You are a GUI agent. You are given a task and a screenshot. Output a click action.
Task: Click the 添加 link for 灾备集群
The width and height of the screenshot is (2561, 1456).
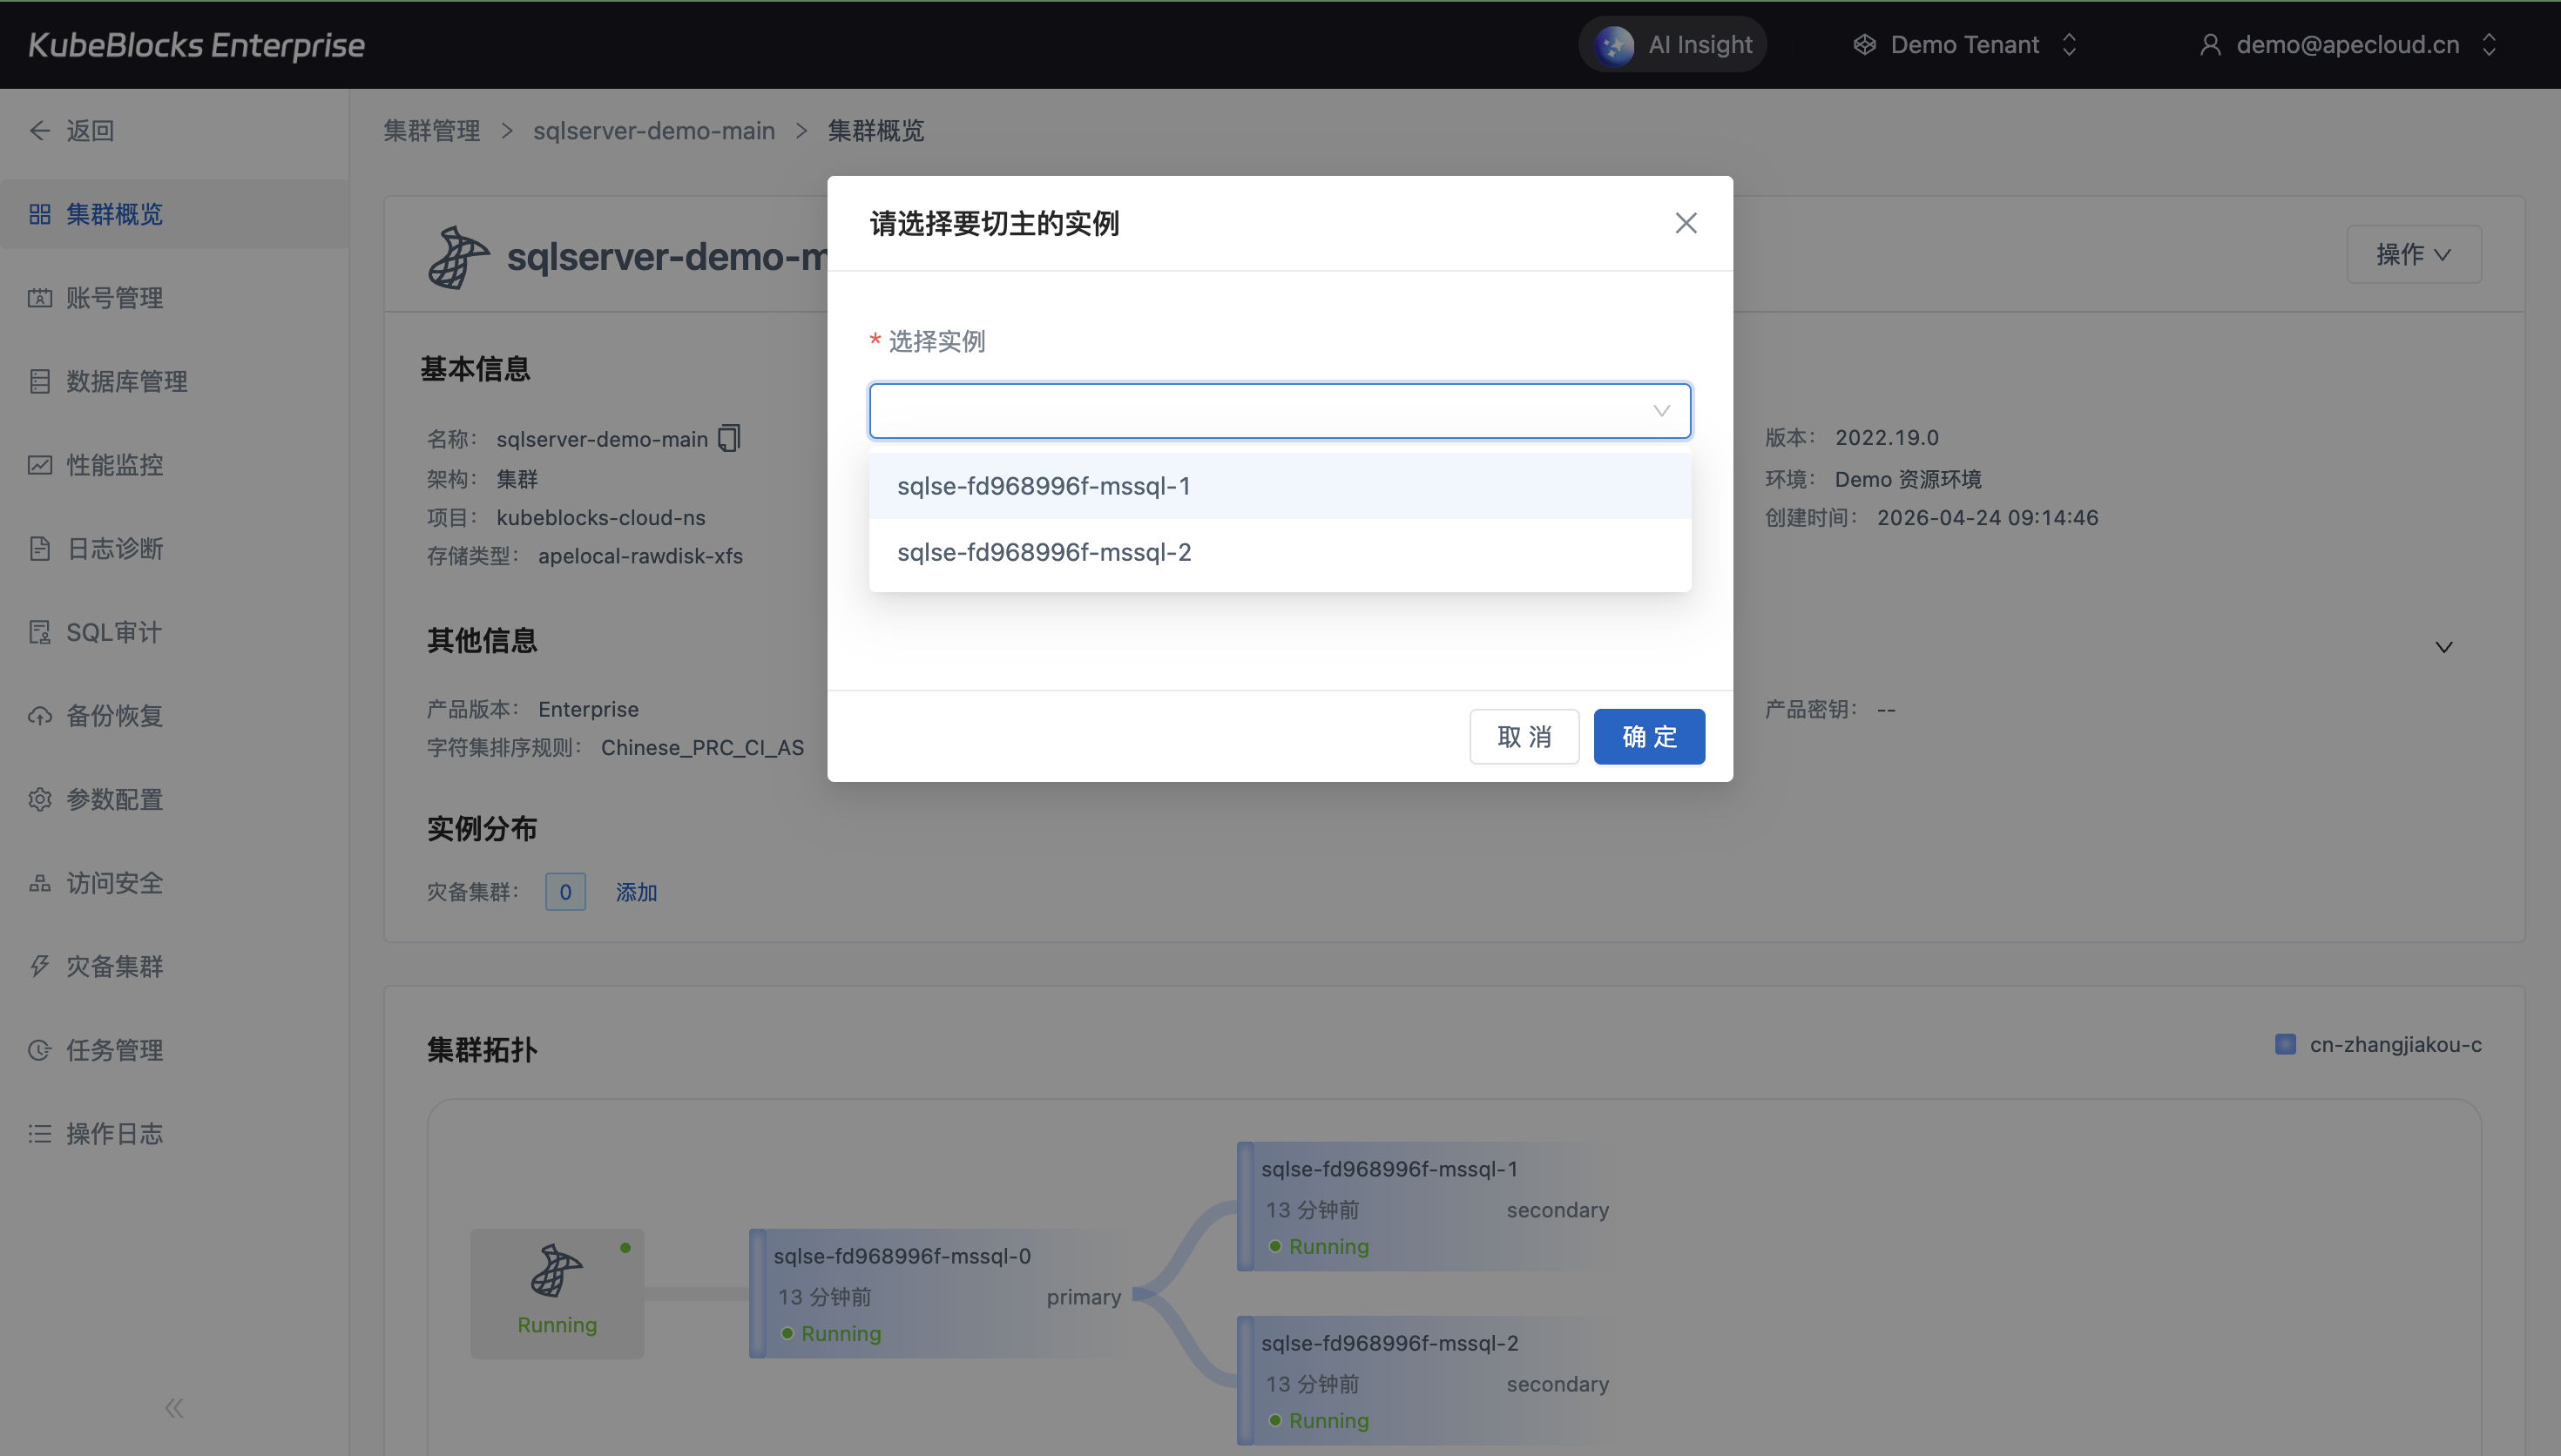(636, 892)
